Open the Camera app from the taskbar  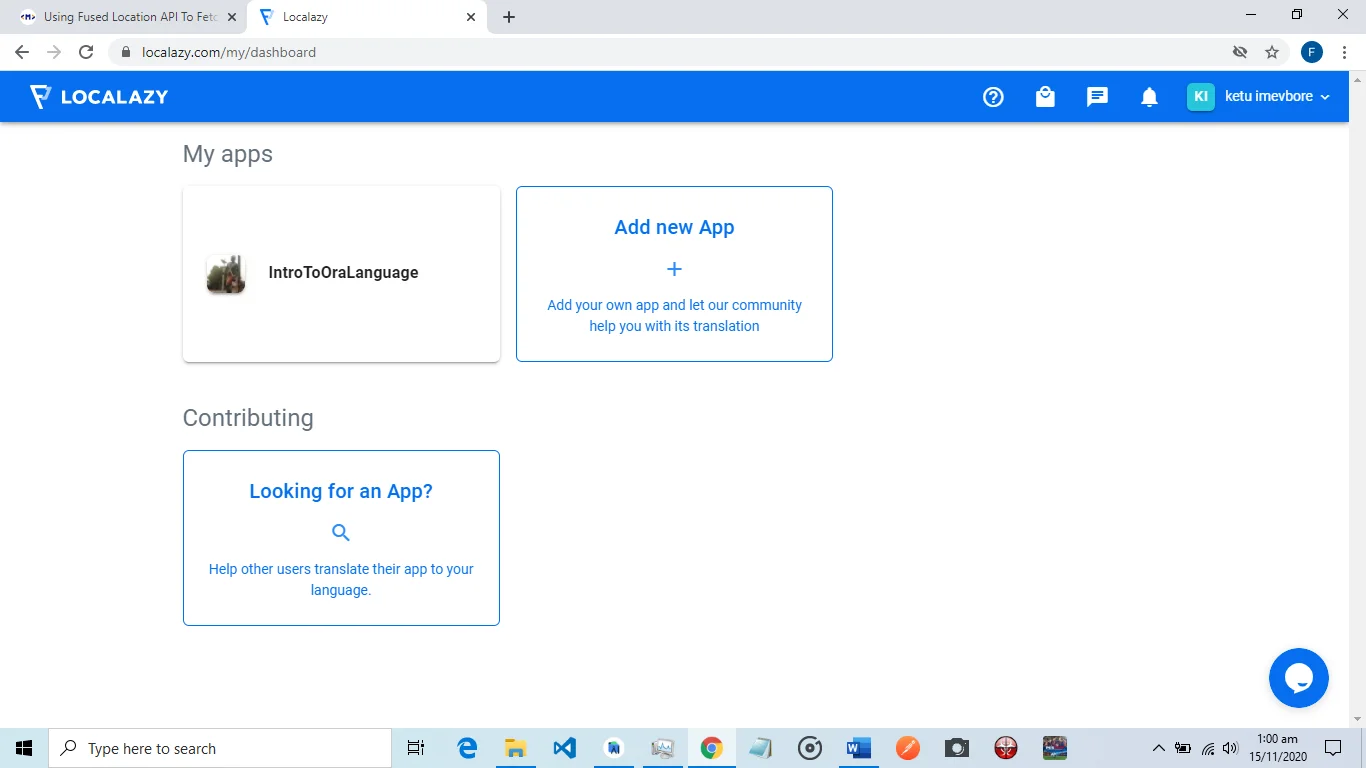pyautogui.click(x=957, y=748)
